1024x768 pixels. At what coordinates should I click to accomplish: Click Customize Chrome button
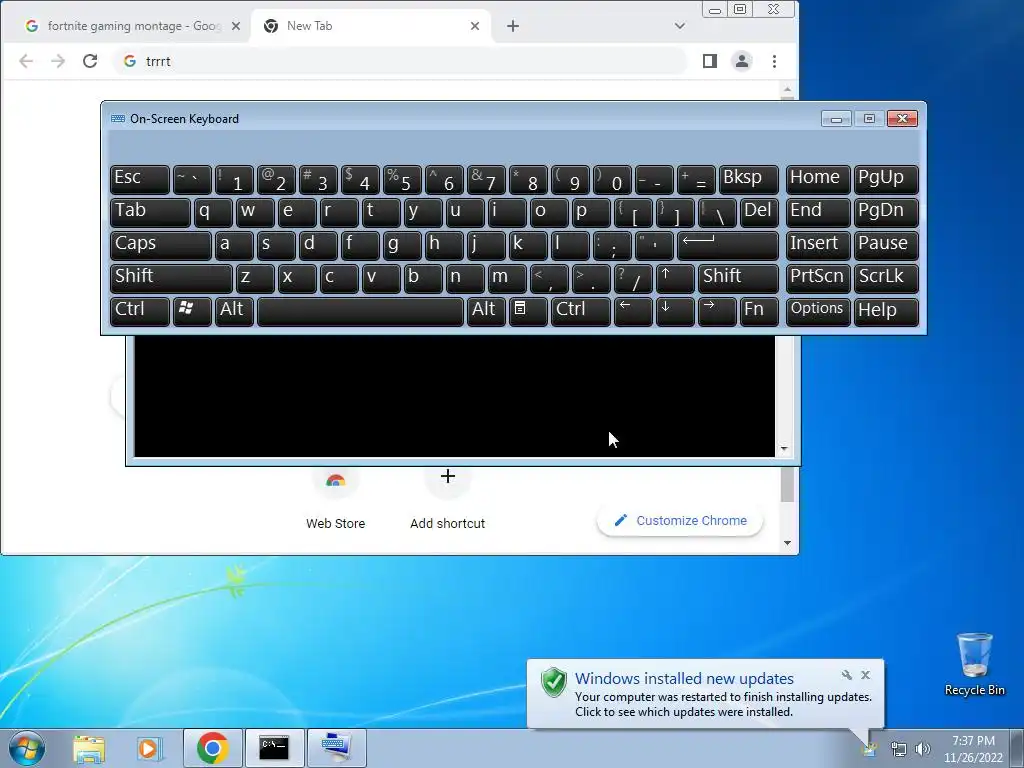click(x=680, y=520)
